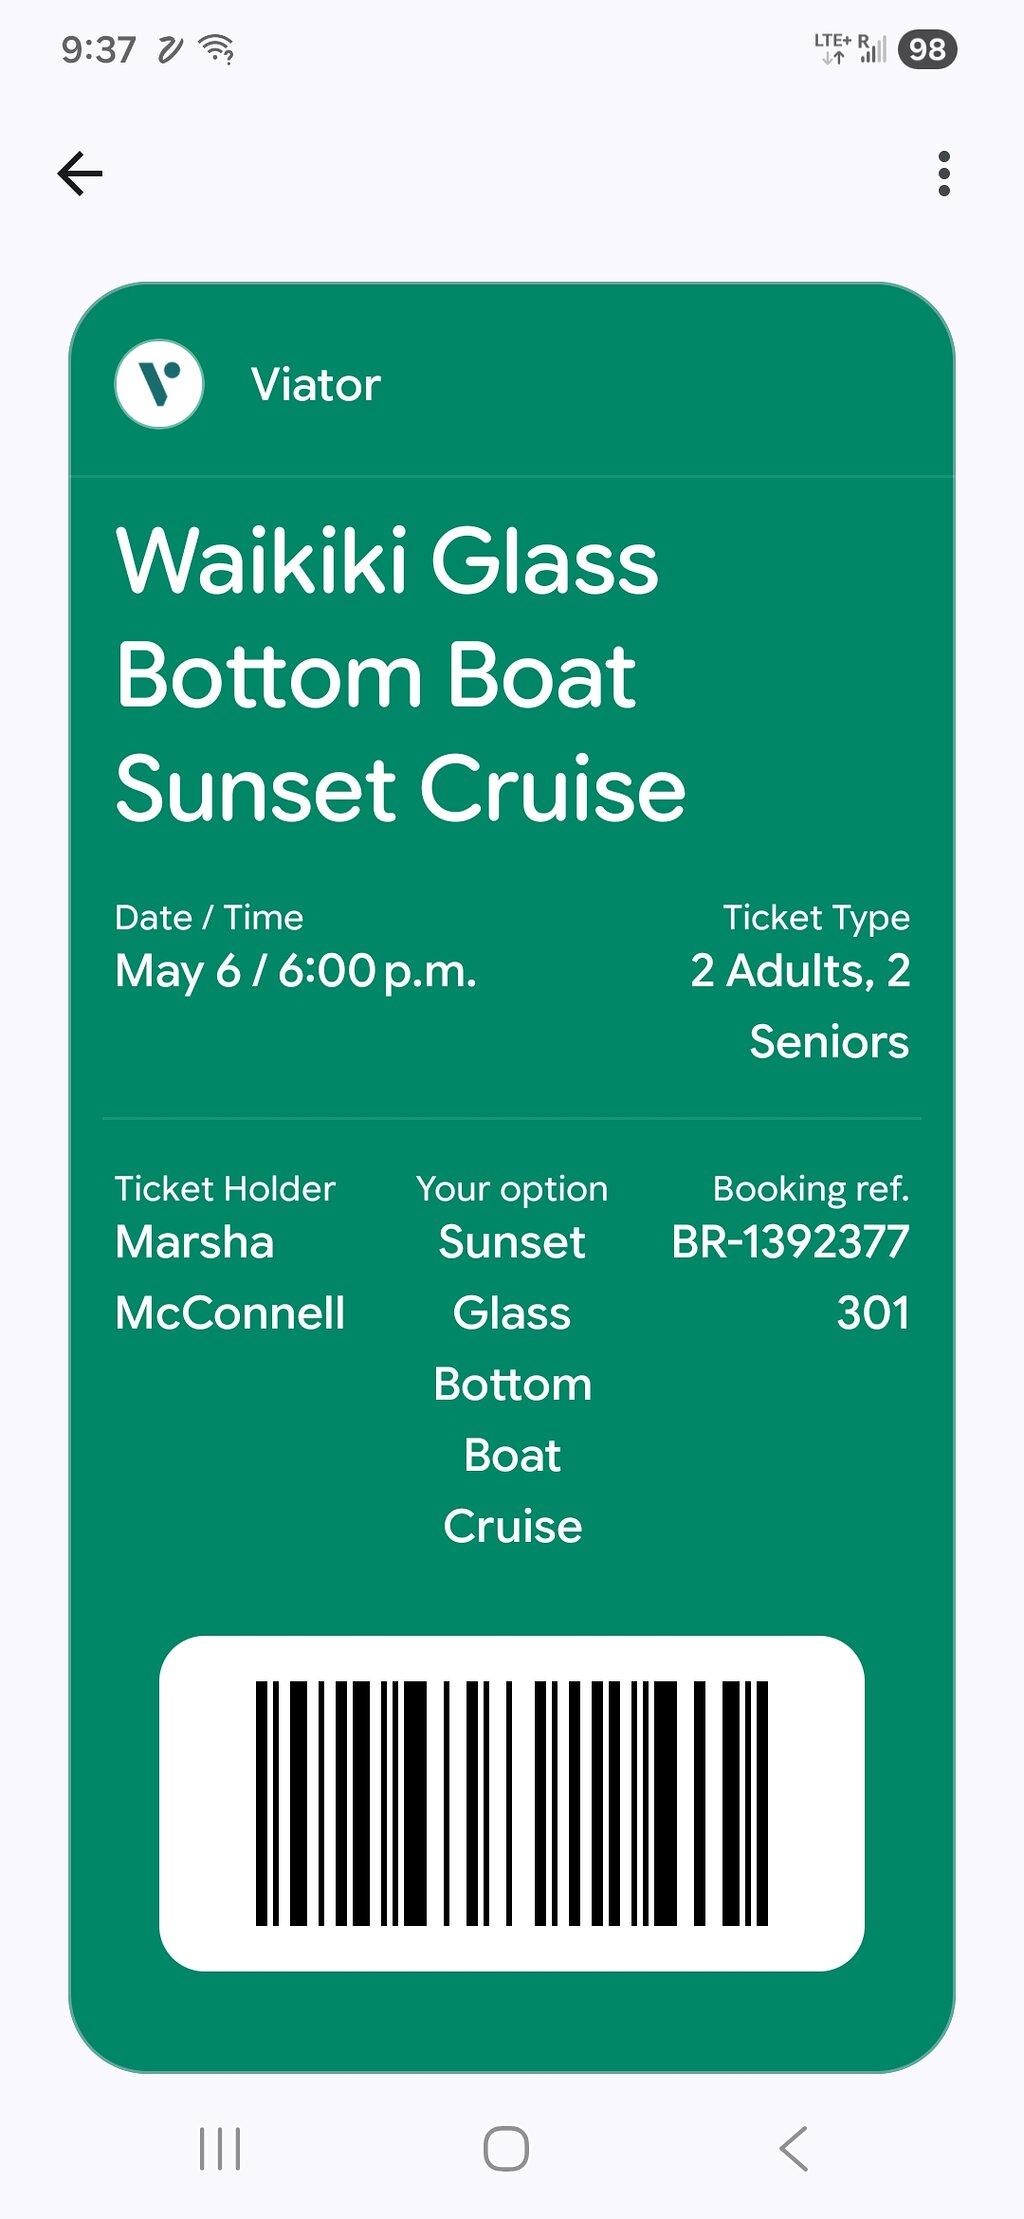Tap the Your option label
The width and height of the screenshot is (1024, 2219).
(x=512, y=1189)
